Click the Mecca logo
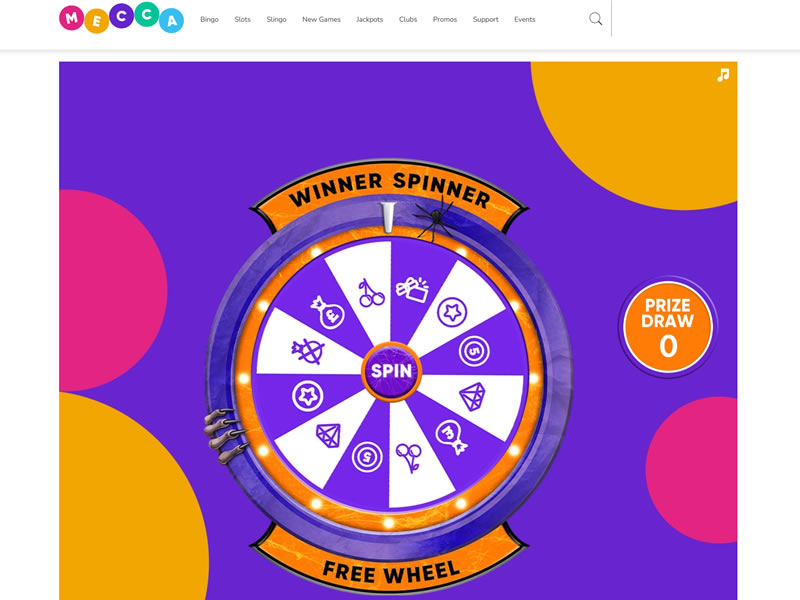Screen dimensions: 800x600 pyautogui.click(x=121, y=19)
